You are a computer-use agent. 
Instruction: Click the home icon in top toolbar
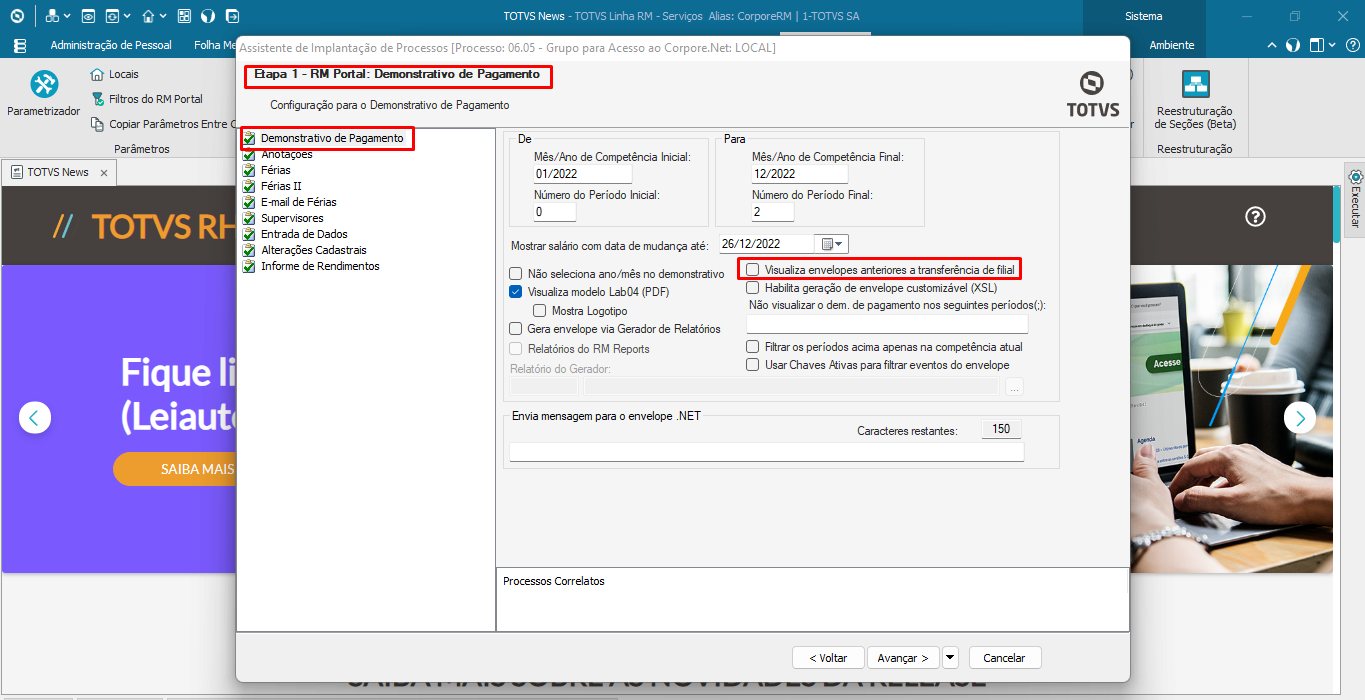[x=148, y=16]
